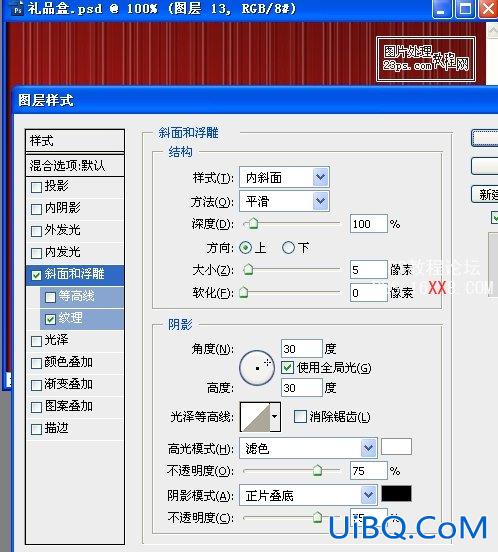
Task: Click the 软化 soften slider handle
Action: (244, 292)
